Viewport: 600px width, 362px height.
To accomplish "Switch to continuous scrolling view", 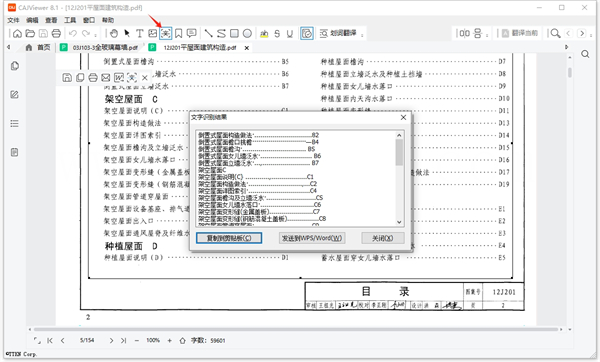I will (478, 34).
